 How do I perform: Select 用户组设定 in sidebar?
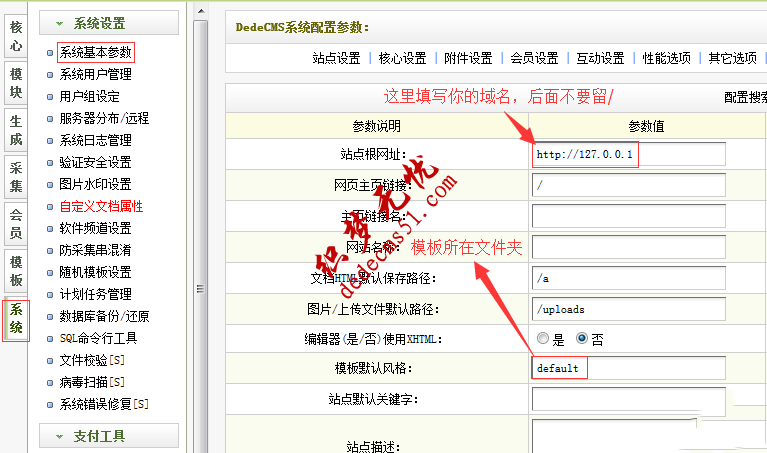pos(90,96)
